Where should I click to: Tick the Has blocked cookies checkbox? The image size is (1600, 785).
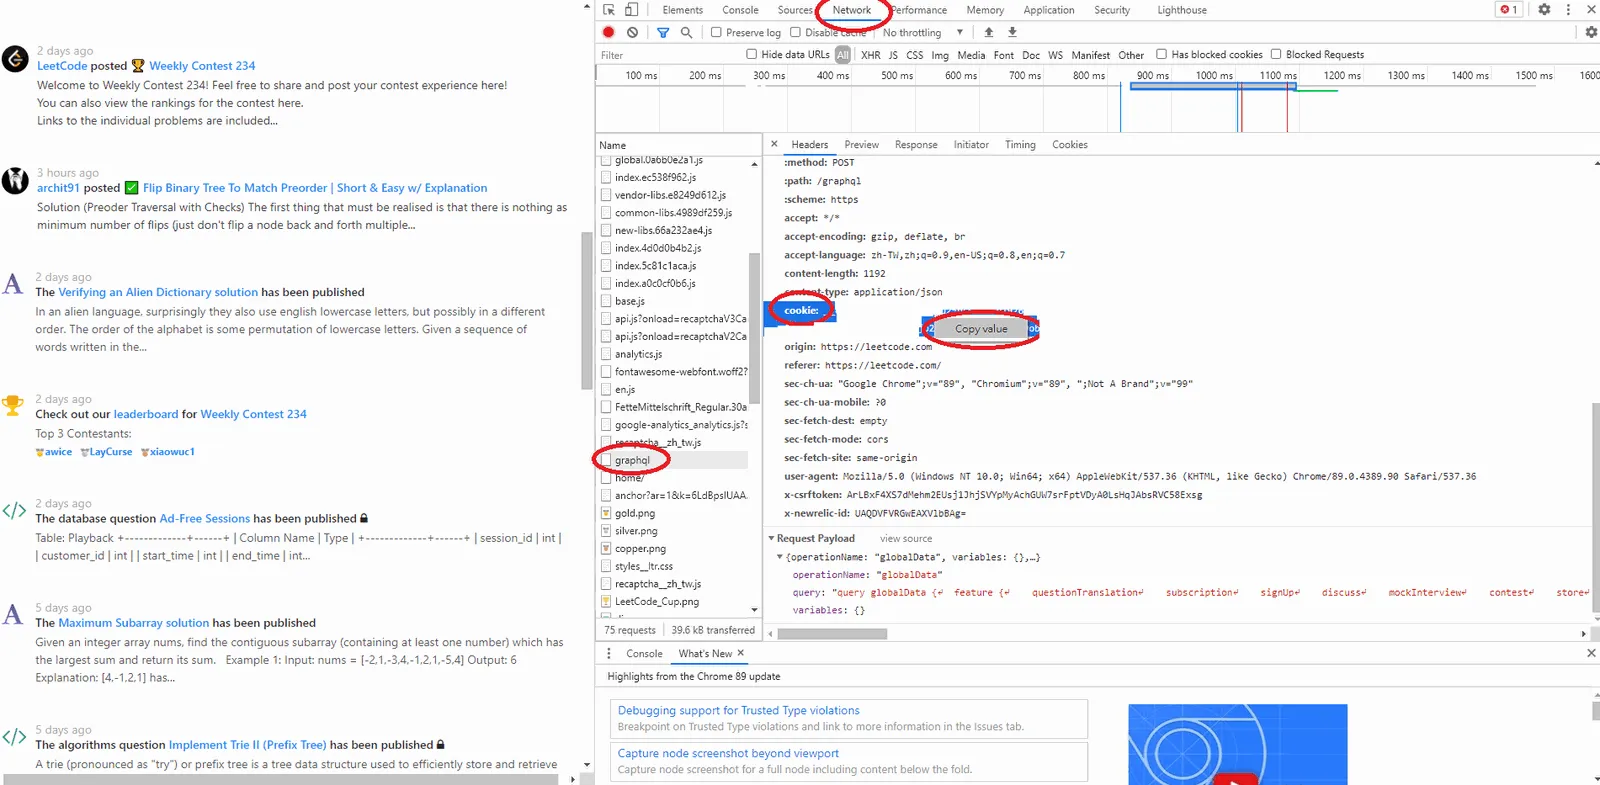point(1162,55)
